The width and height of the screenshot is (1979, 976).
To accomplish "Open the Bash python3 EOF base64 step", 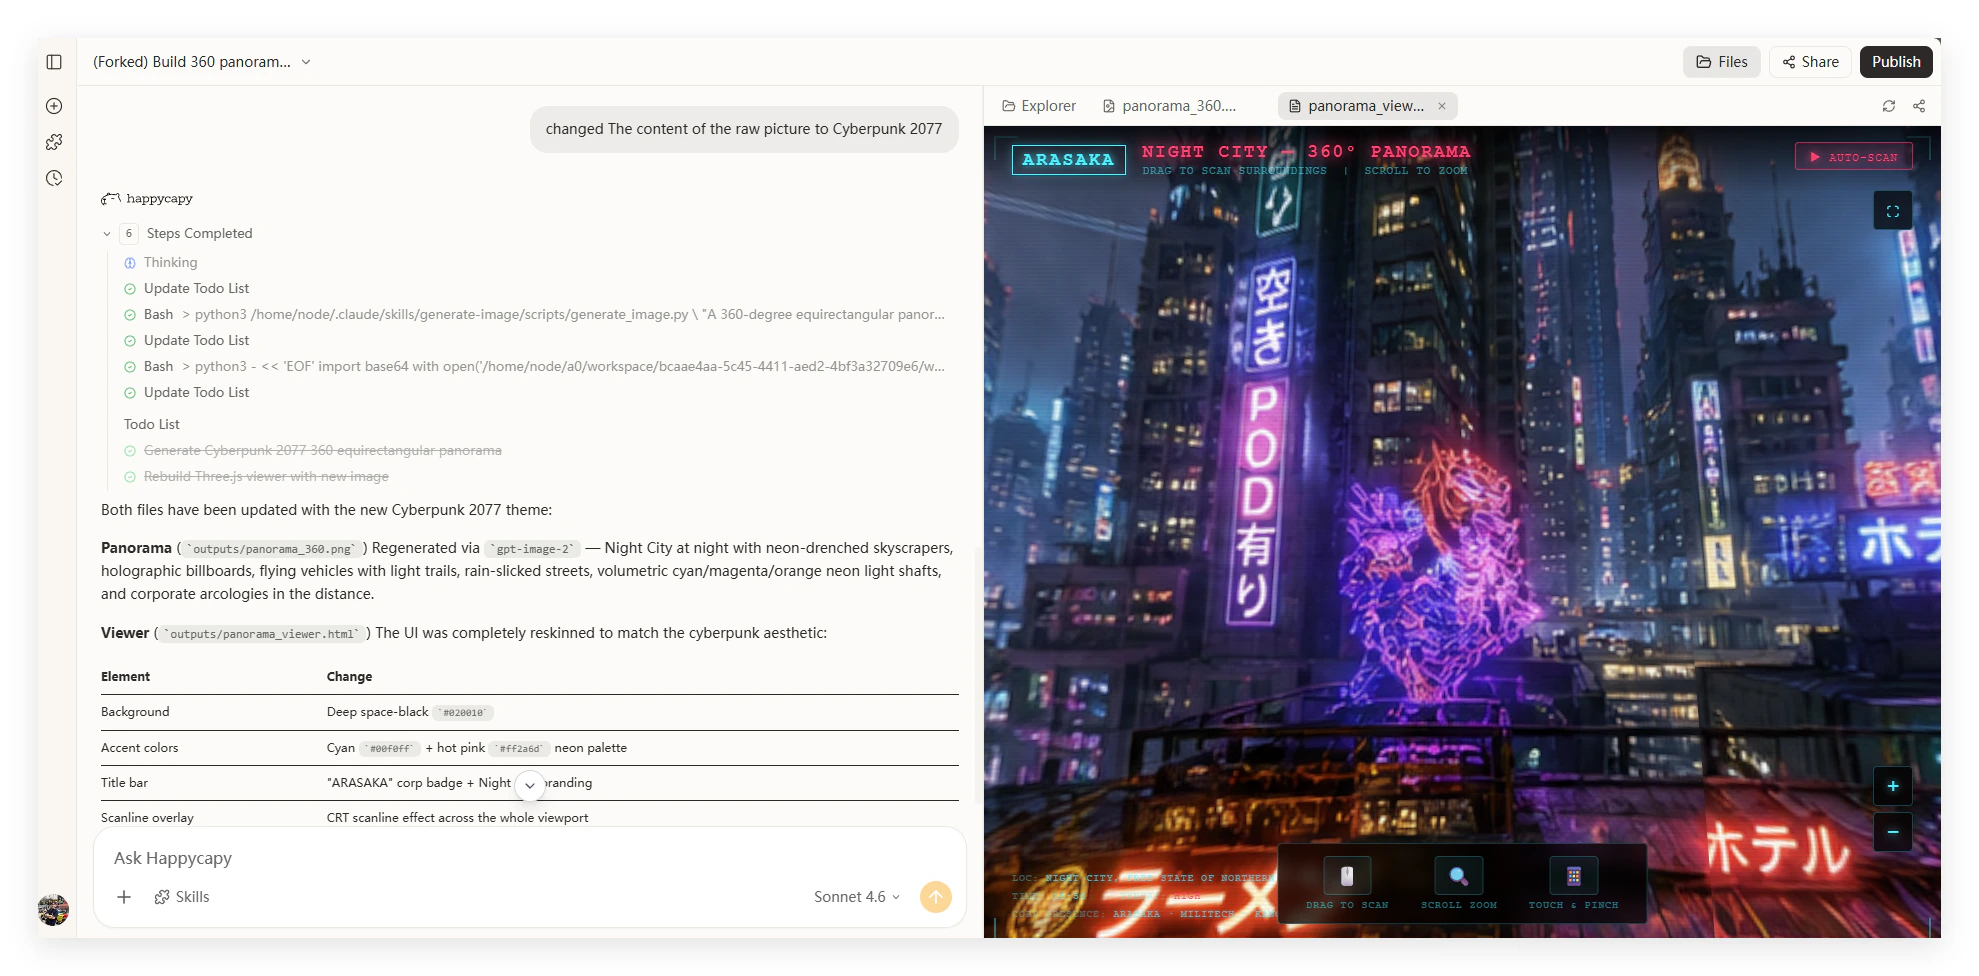I will click(535, 366).
